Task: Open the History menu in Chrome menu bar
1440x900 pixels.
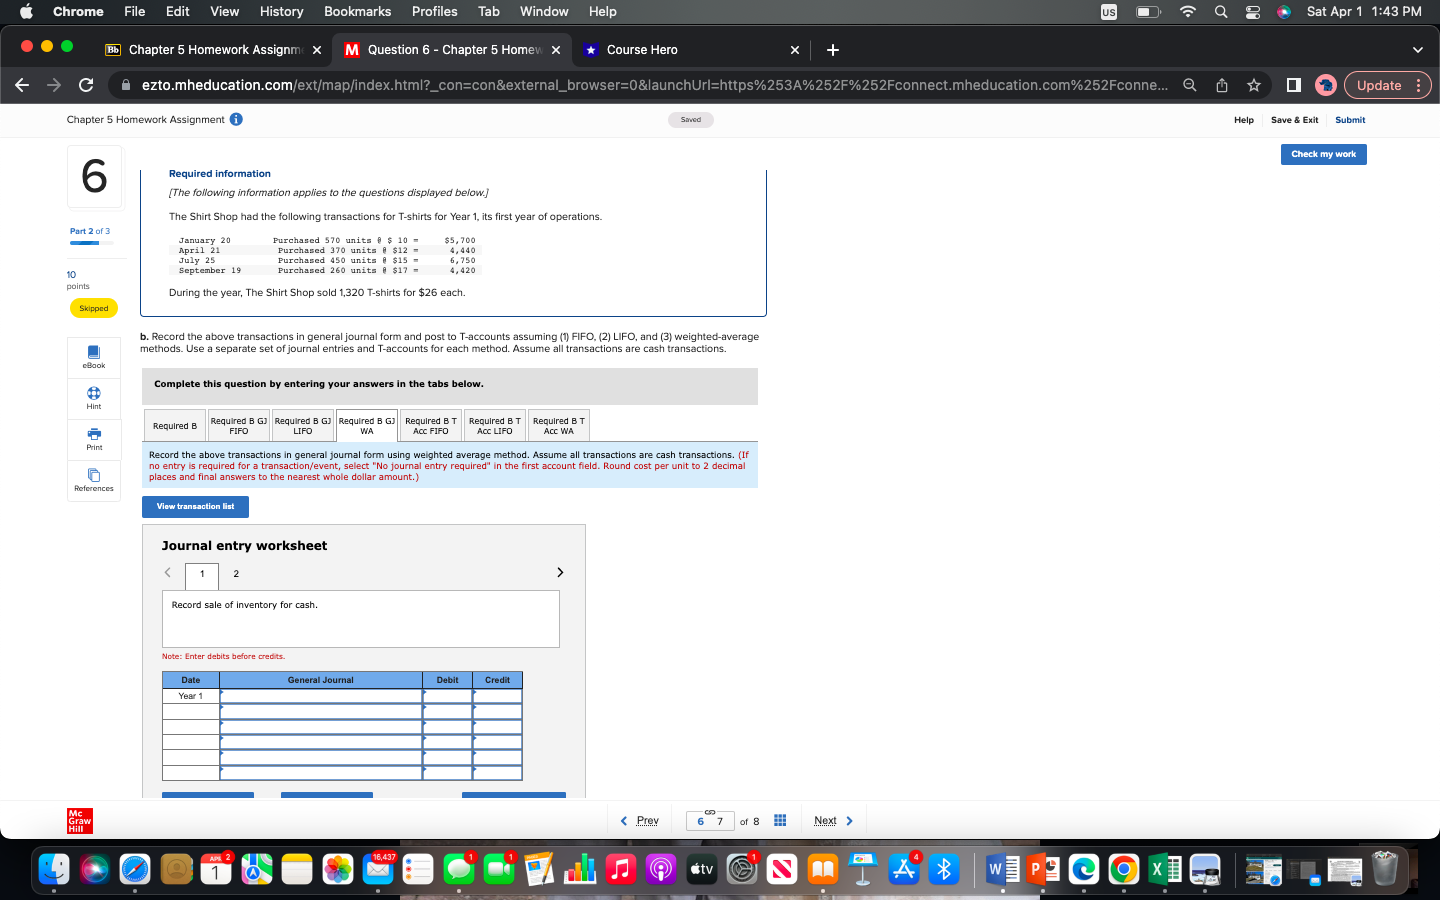Action: tap(282, 12)
